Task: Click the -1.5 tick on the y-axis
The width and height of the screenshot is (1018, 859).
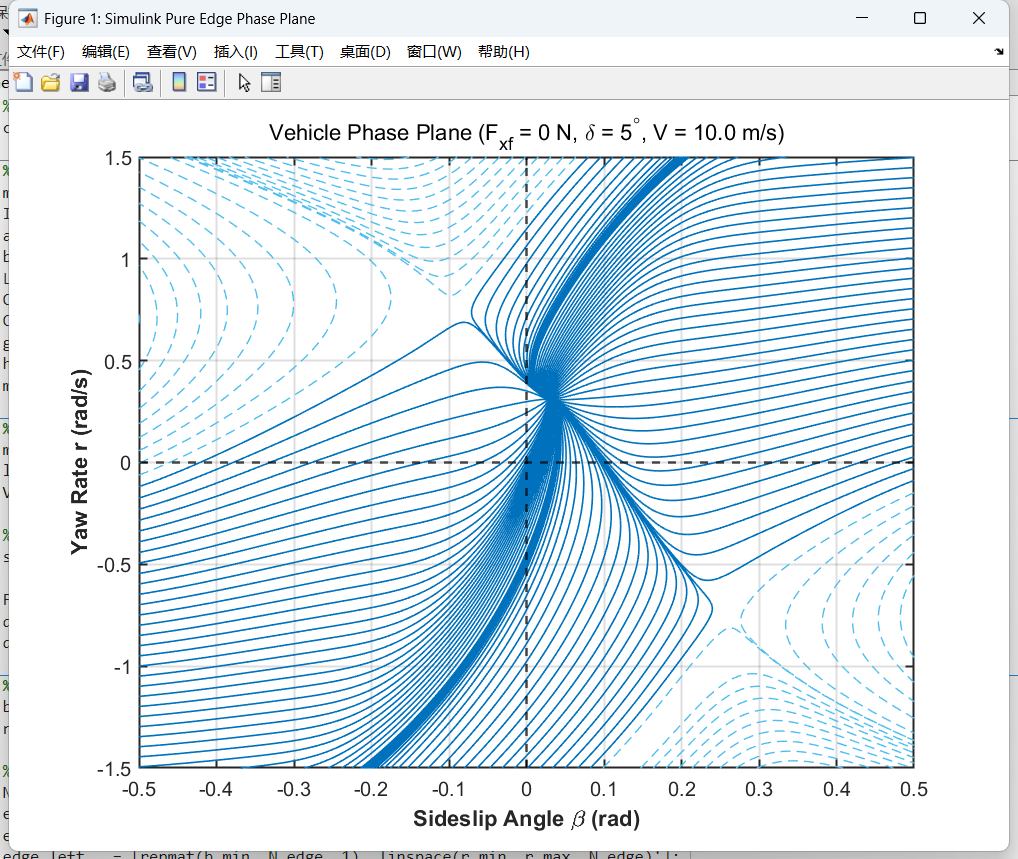Action: click(114, 769)
